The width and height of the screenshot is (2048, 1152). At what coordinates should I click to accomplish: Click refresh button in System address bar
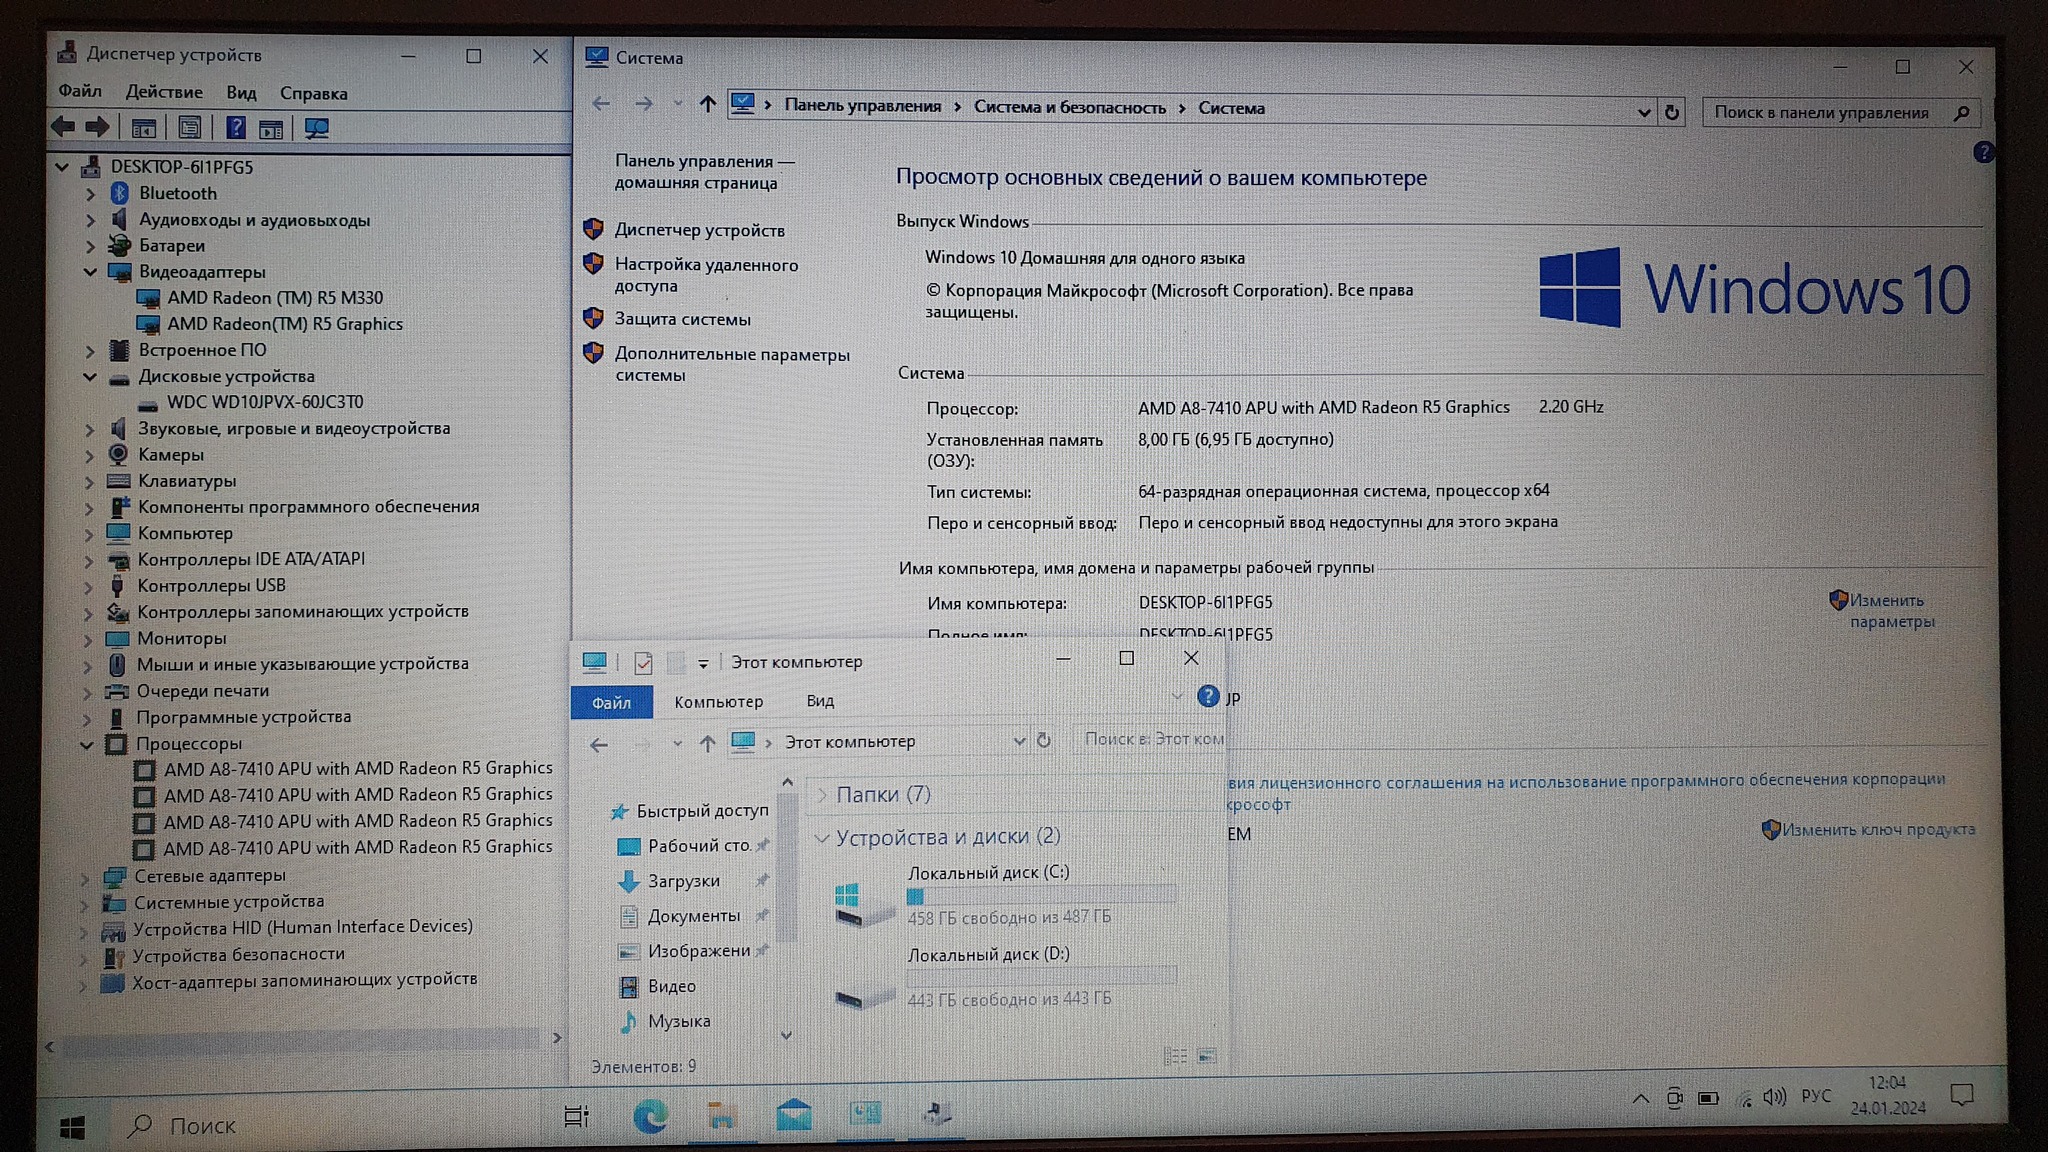tap(1672, 112)
